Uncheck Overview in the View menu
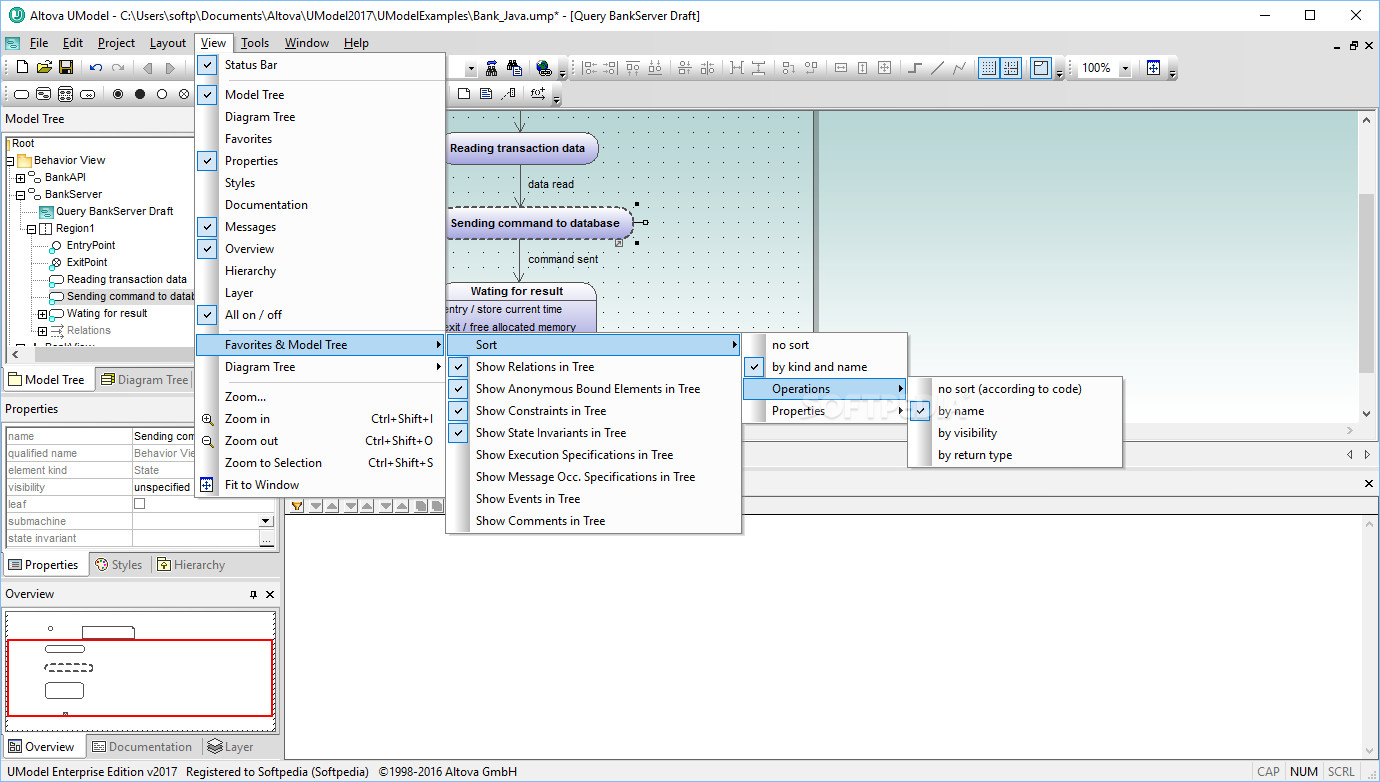Viewport: 1380px width, 782px height. click(320, 249)
